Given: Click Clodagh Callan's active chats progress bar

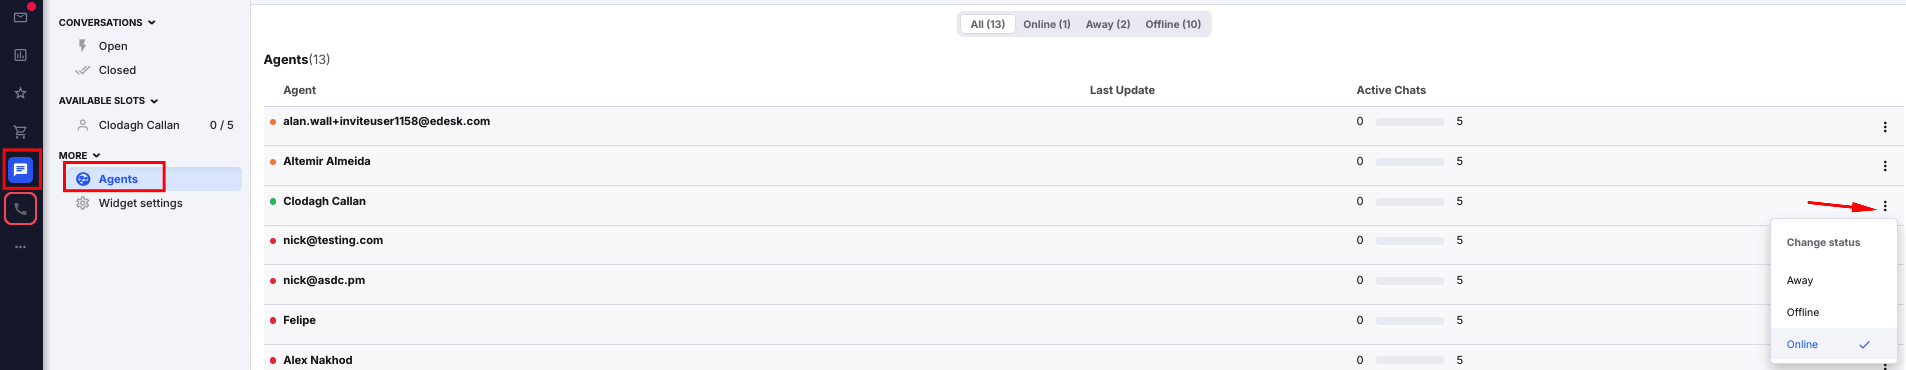Looking at the screenshot, I should click(x=1410, y=202).
